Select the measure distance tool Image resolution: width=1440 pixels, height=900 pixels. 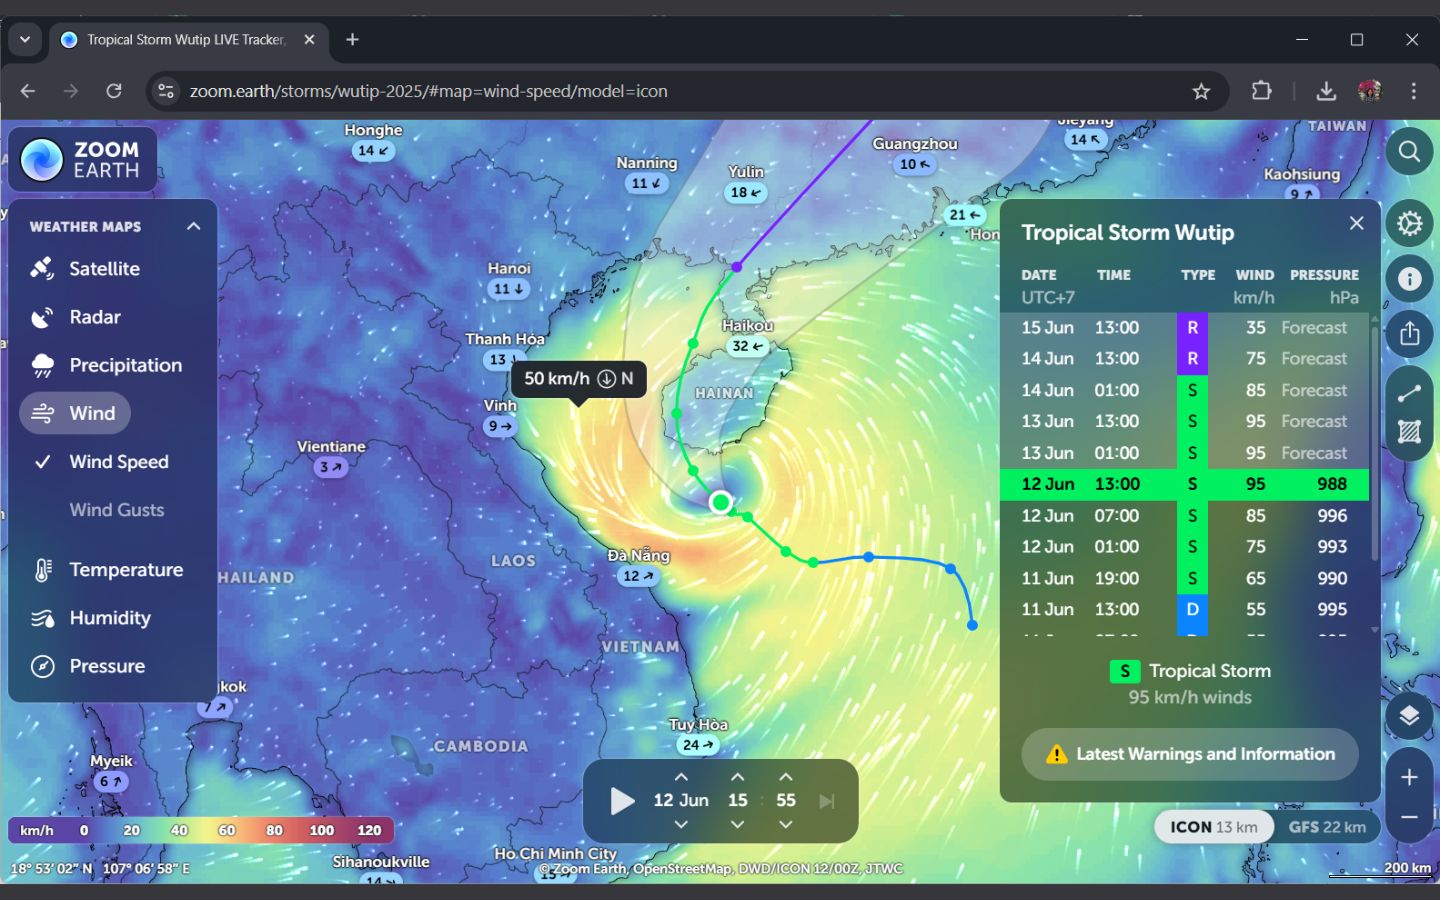[1409, 393]
